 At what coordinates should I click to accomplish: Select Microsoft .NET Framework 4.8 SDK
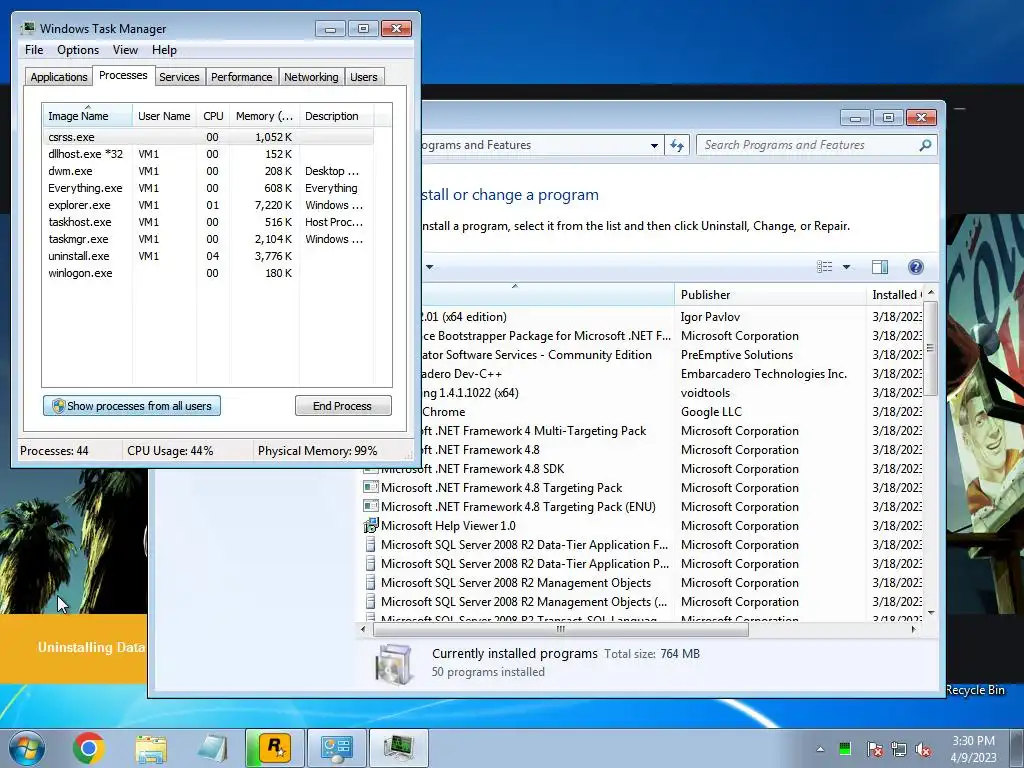472,469
